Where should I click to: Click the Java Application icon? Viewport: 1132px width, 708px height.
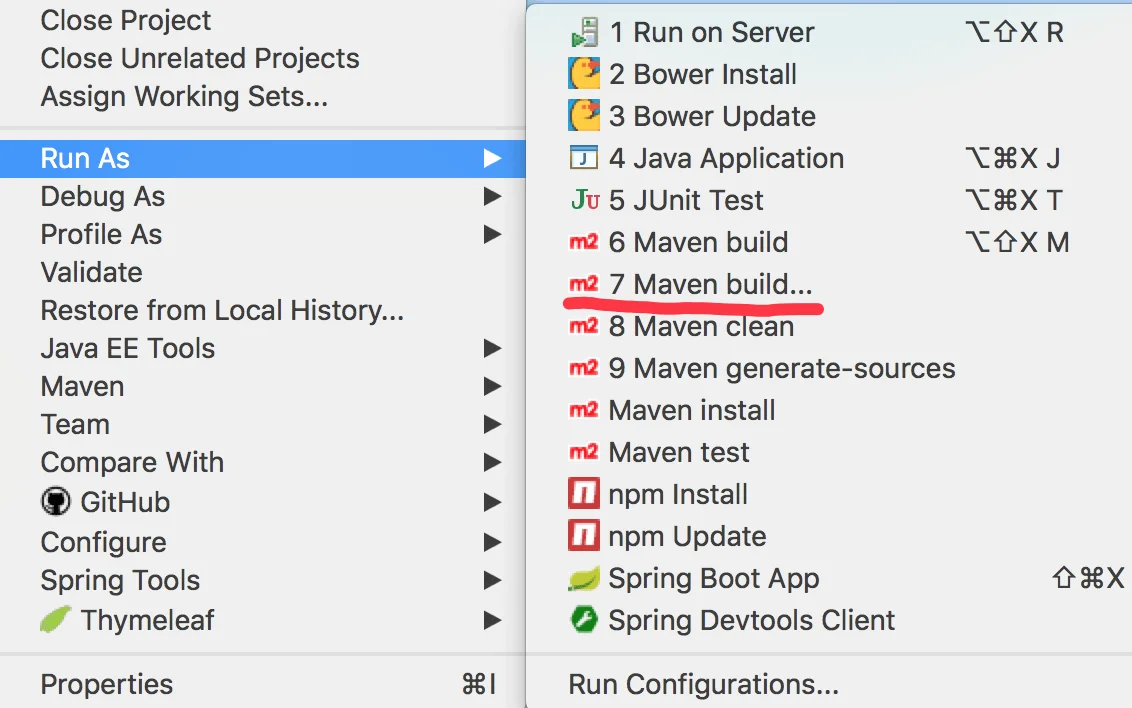[584, 157]
